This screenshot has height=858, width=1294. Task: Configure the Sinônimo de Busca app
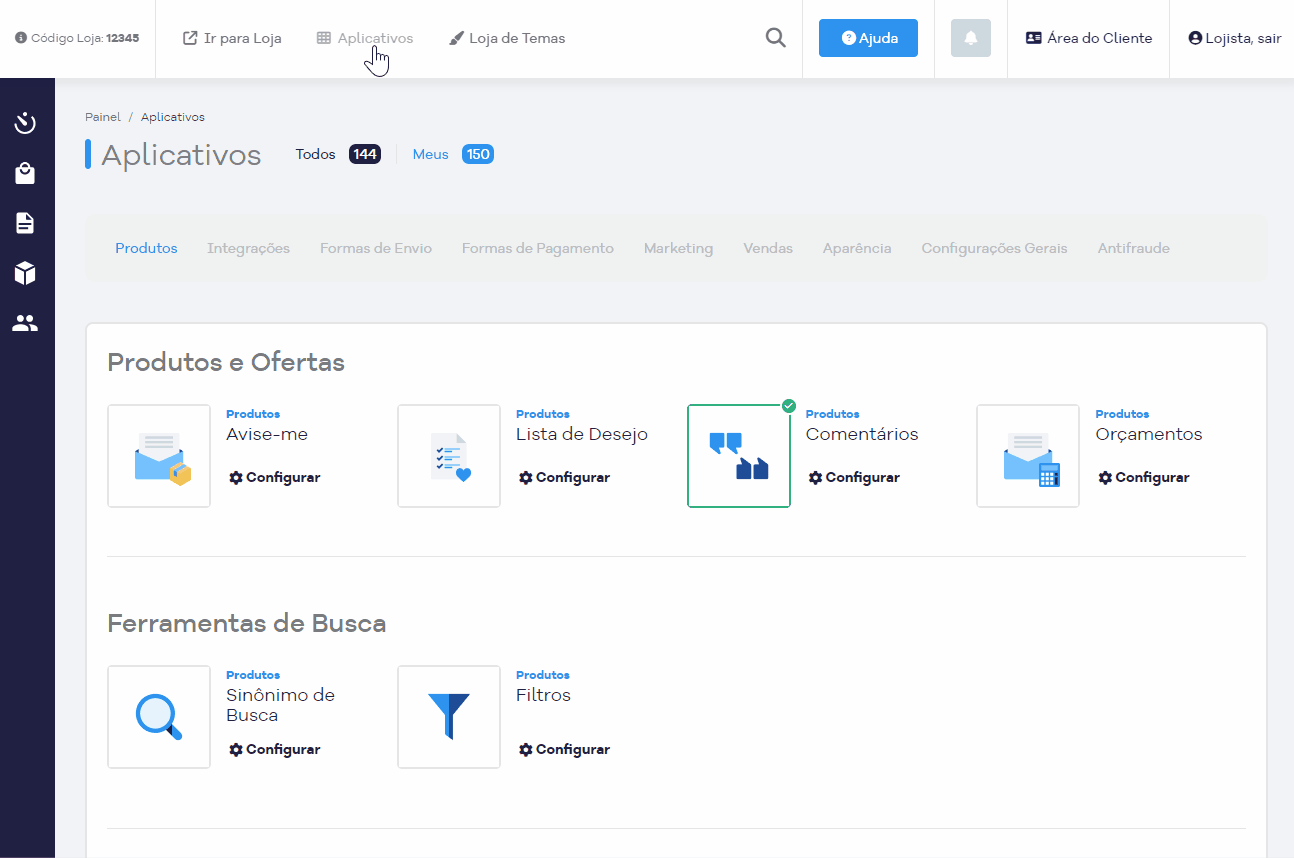275,750
